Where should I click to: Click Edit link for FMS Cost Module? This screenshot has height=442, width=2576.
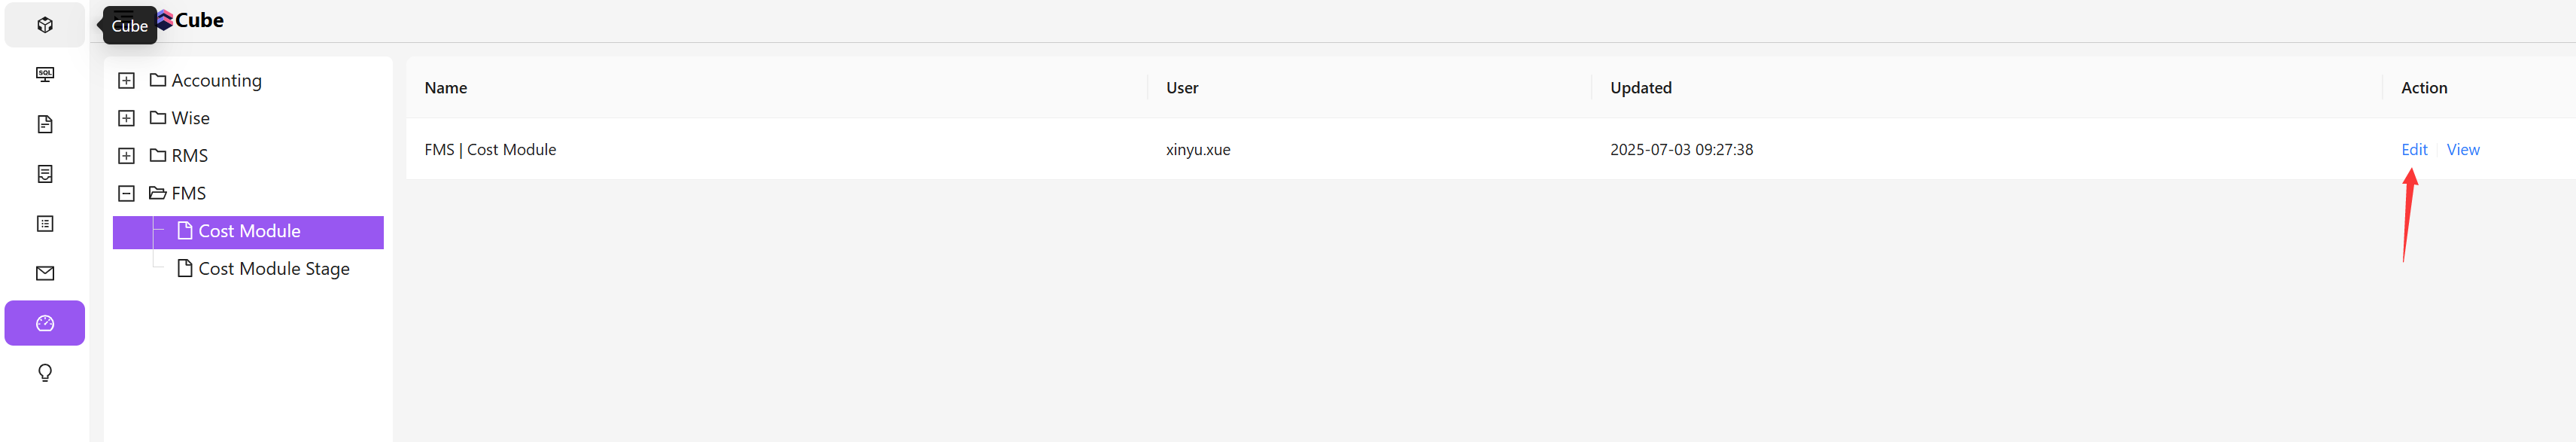tap(2413, 150)
